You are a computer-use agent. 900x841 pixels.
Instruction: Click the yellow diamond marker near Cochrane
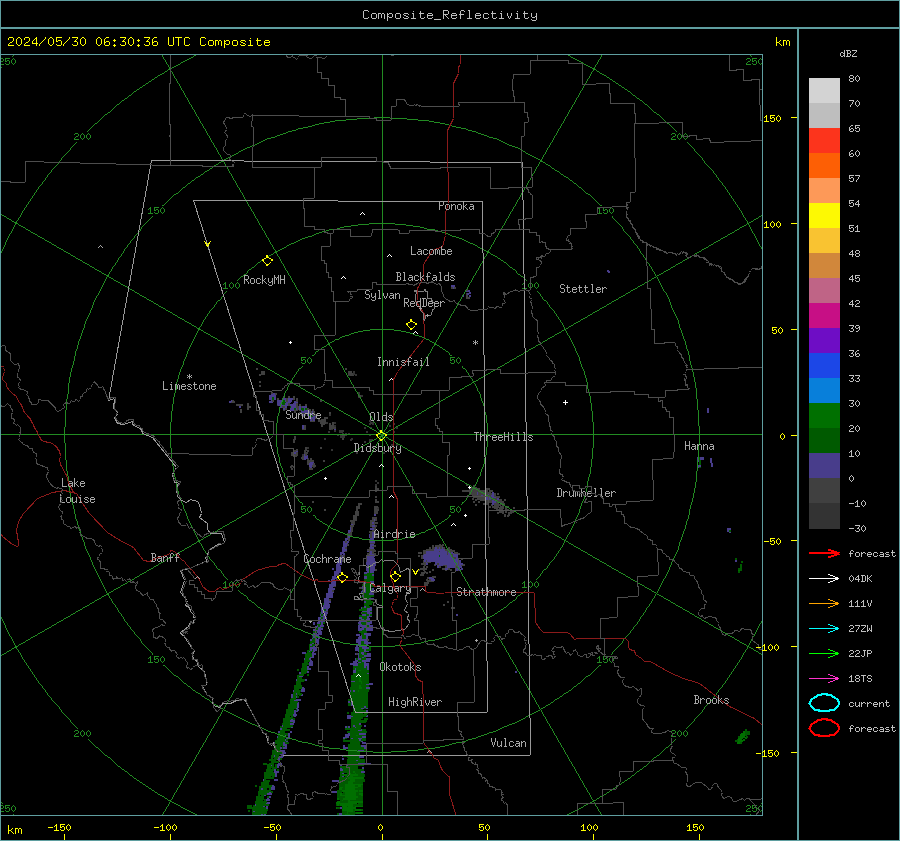coord(342,578)
